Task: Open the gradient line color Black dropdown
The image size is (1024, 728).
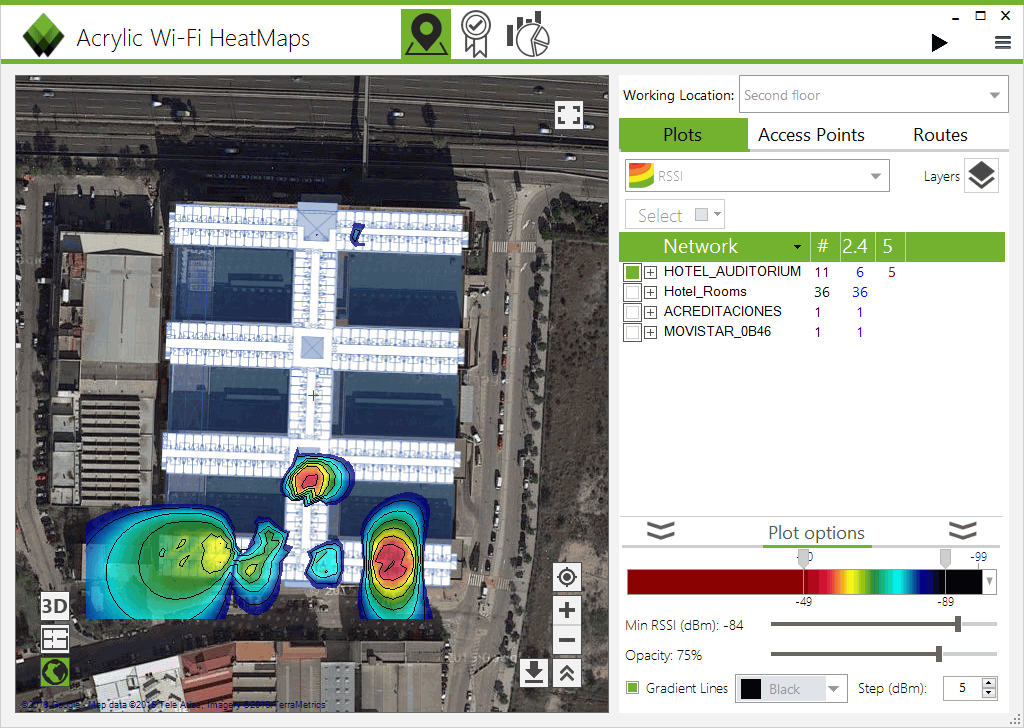Action: tap(792, 689)
